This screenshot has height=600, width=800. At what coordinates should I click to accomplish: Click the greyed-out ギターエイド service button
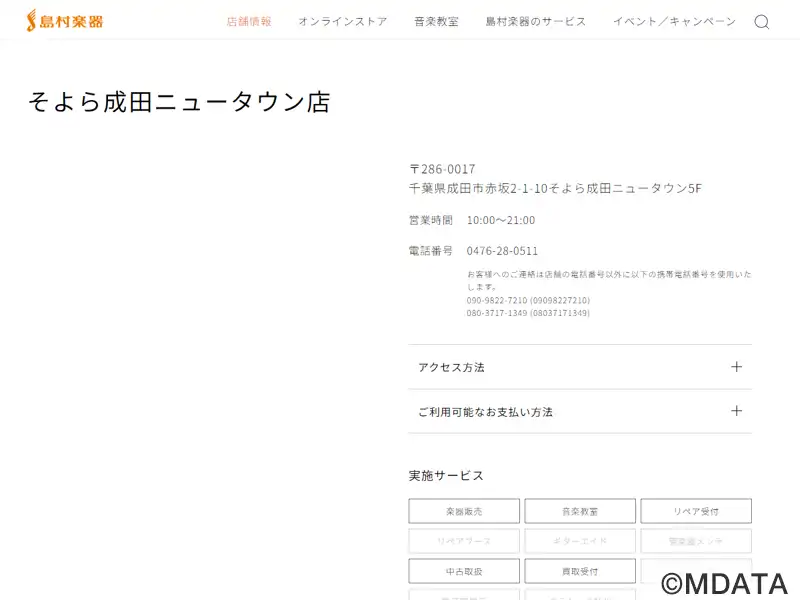point(580,541)
